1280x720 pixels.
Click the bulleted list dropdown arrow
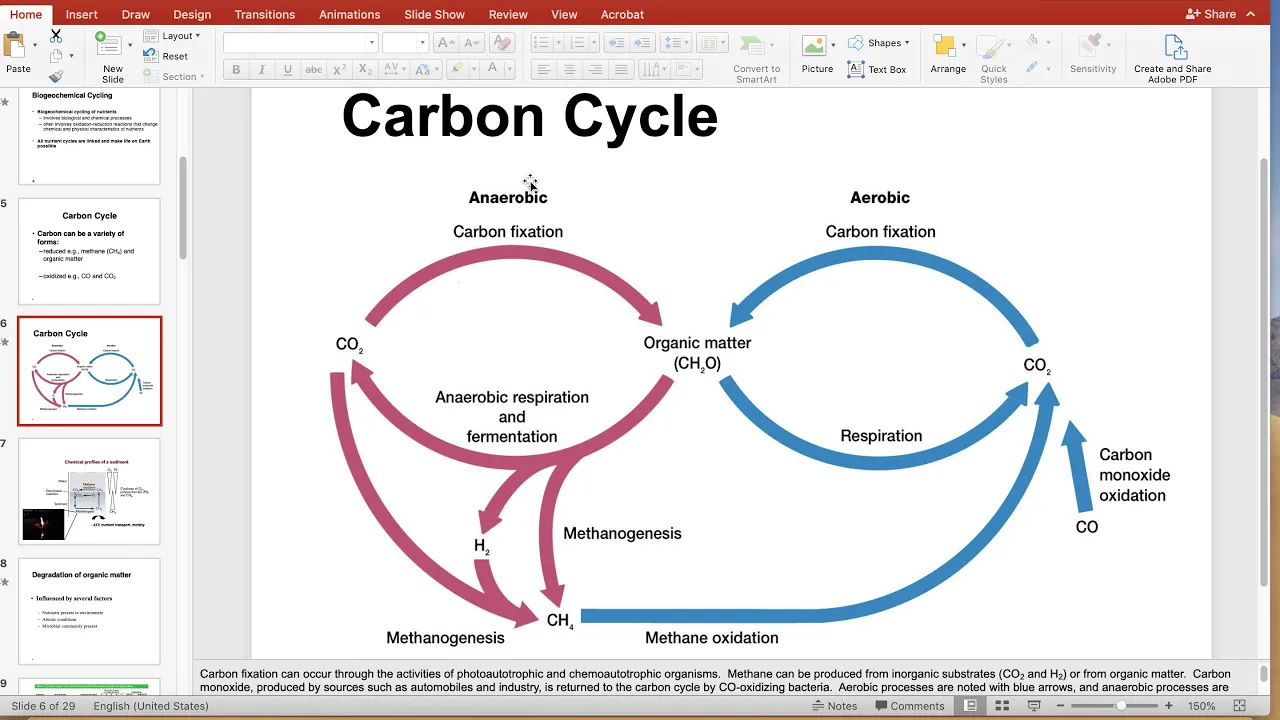coord(556,43)
